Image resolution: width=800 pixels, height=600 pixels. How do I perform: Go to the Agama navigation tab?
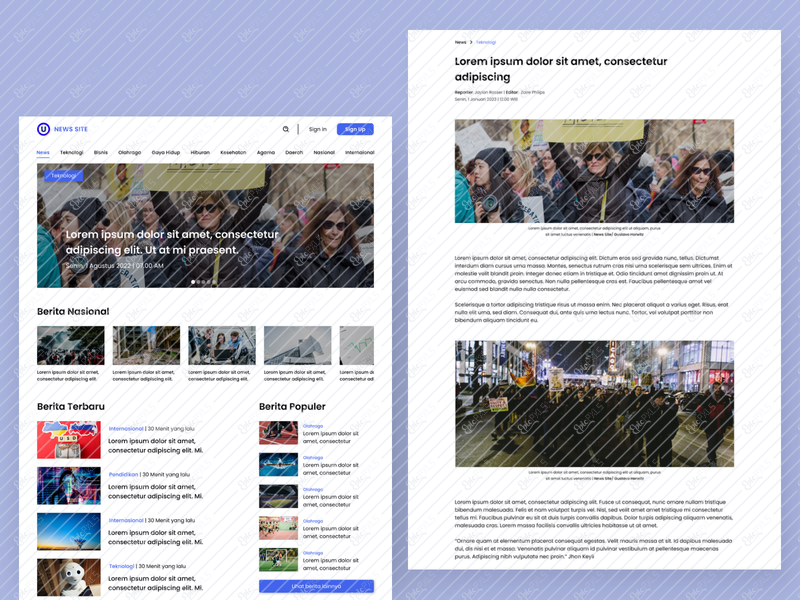point(266,152)
